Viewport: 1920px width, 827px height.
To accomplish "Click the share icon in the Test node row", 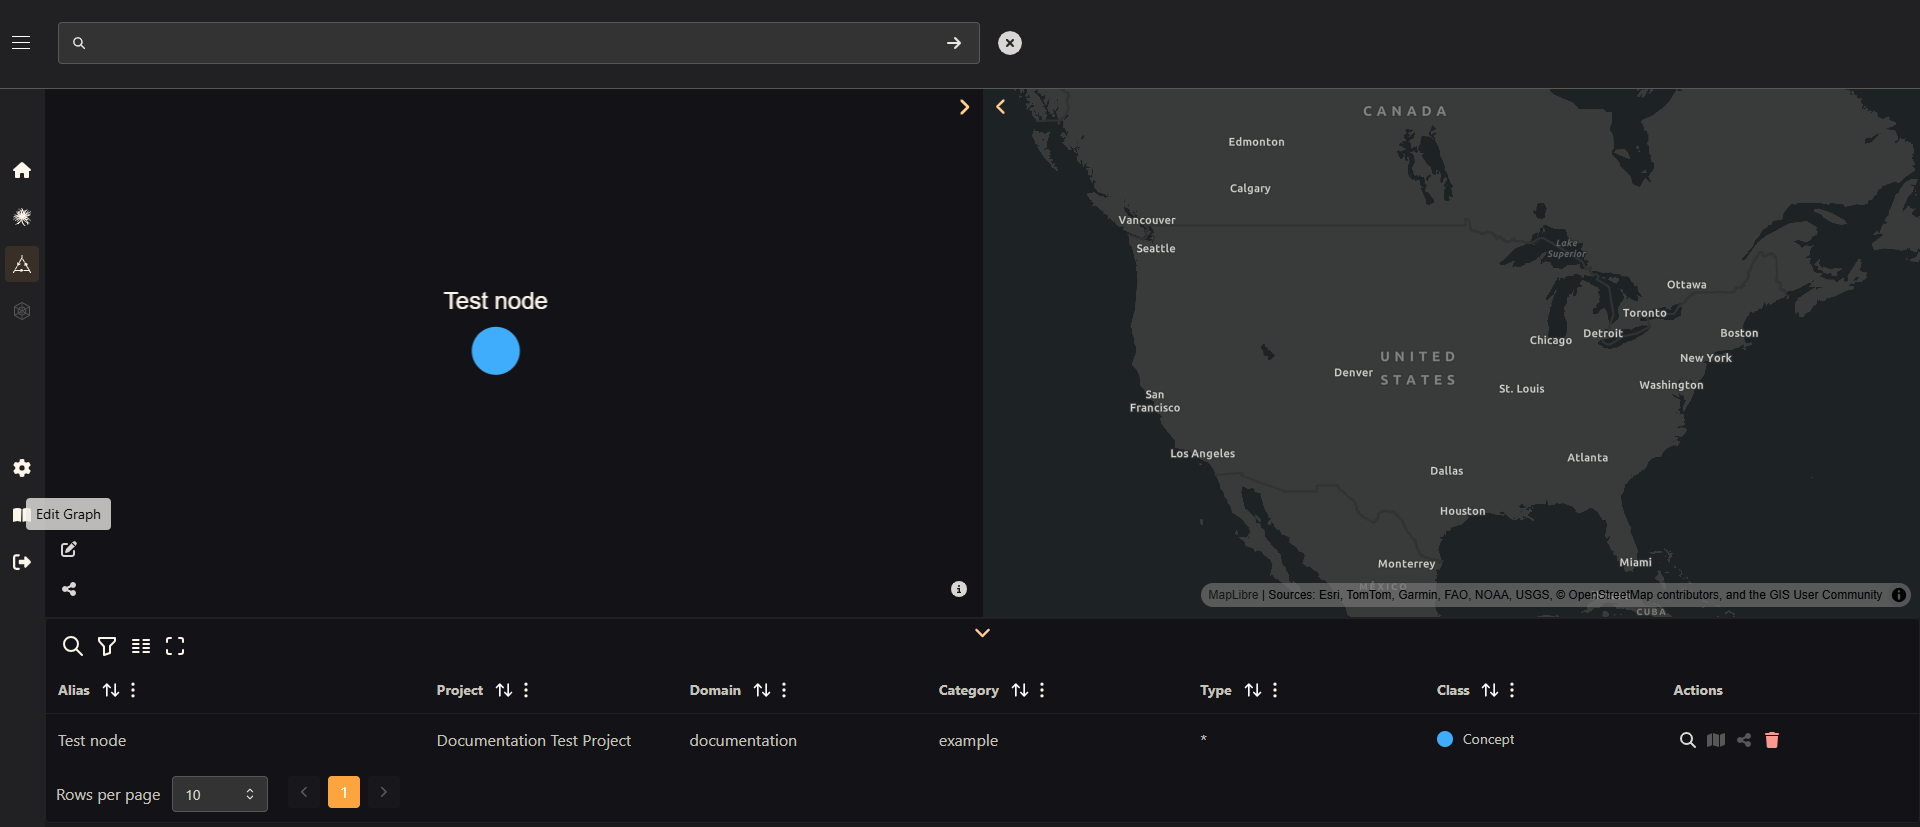I will pyautogui.click(x=1744, y=740).
